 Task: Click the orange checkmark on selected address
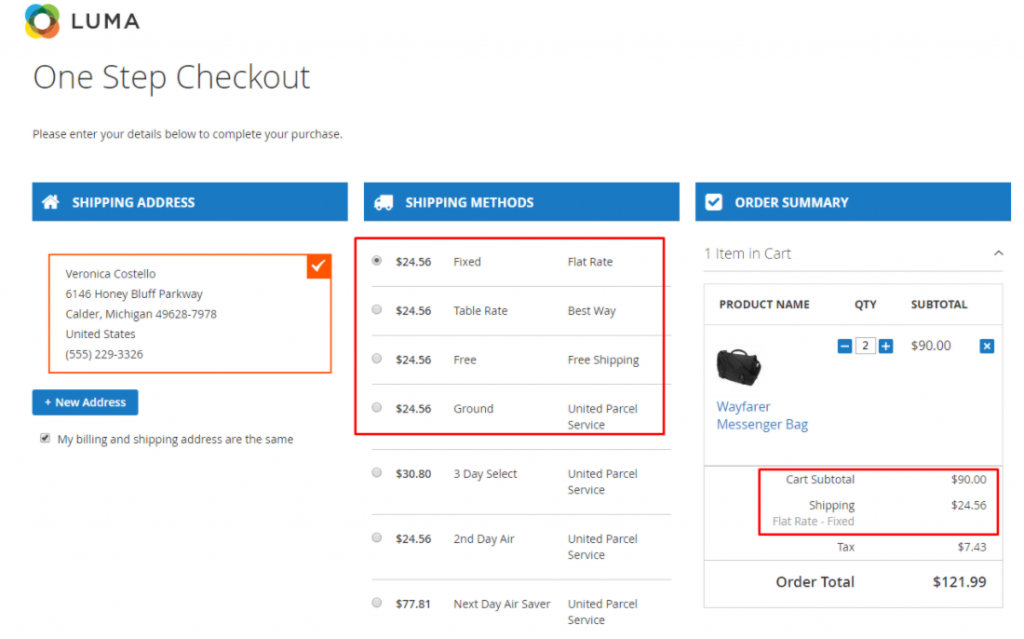tap(319, 266)
